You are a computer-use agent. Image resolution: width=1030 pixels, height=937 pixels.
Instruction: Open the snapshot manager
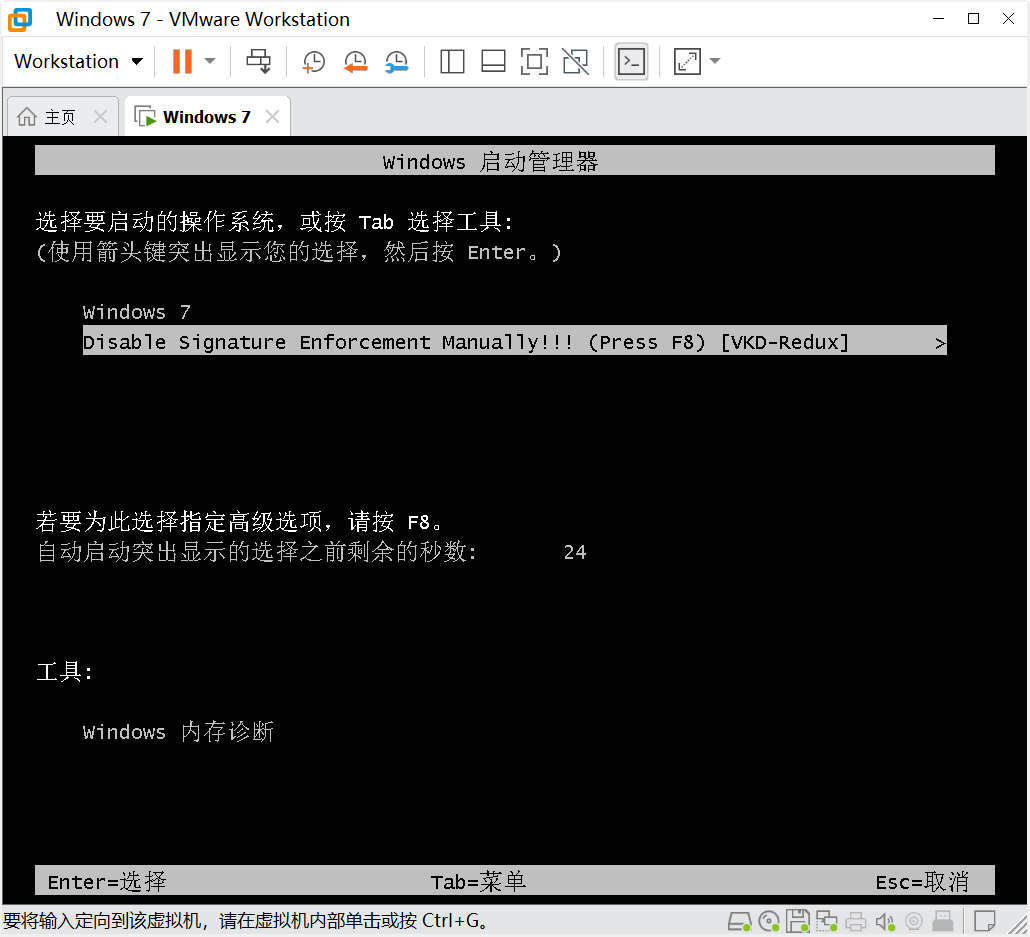click(x=397, y=62)
